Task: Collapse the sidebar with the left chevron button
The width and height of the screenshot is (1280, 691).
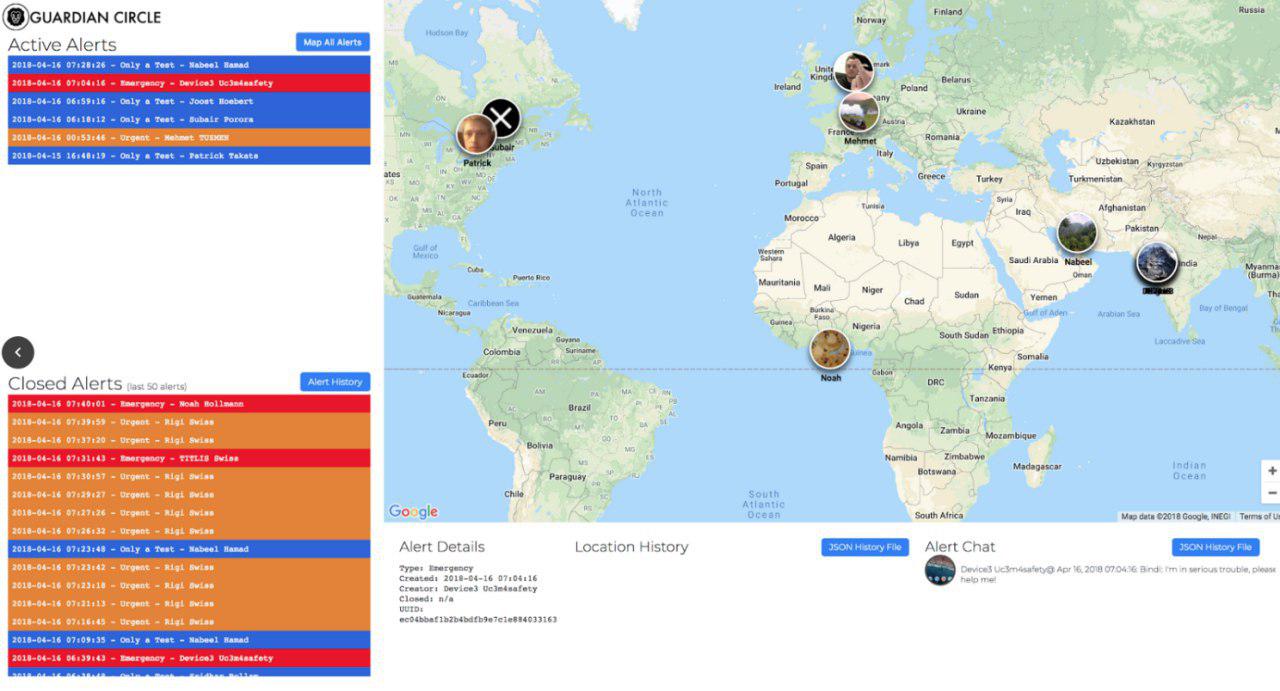Action: point(18,352)
